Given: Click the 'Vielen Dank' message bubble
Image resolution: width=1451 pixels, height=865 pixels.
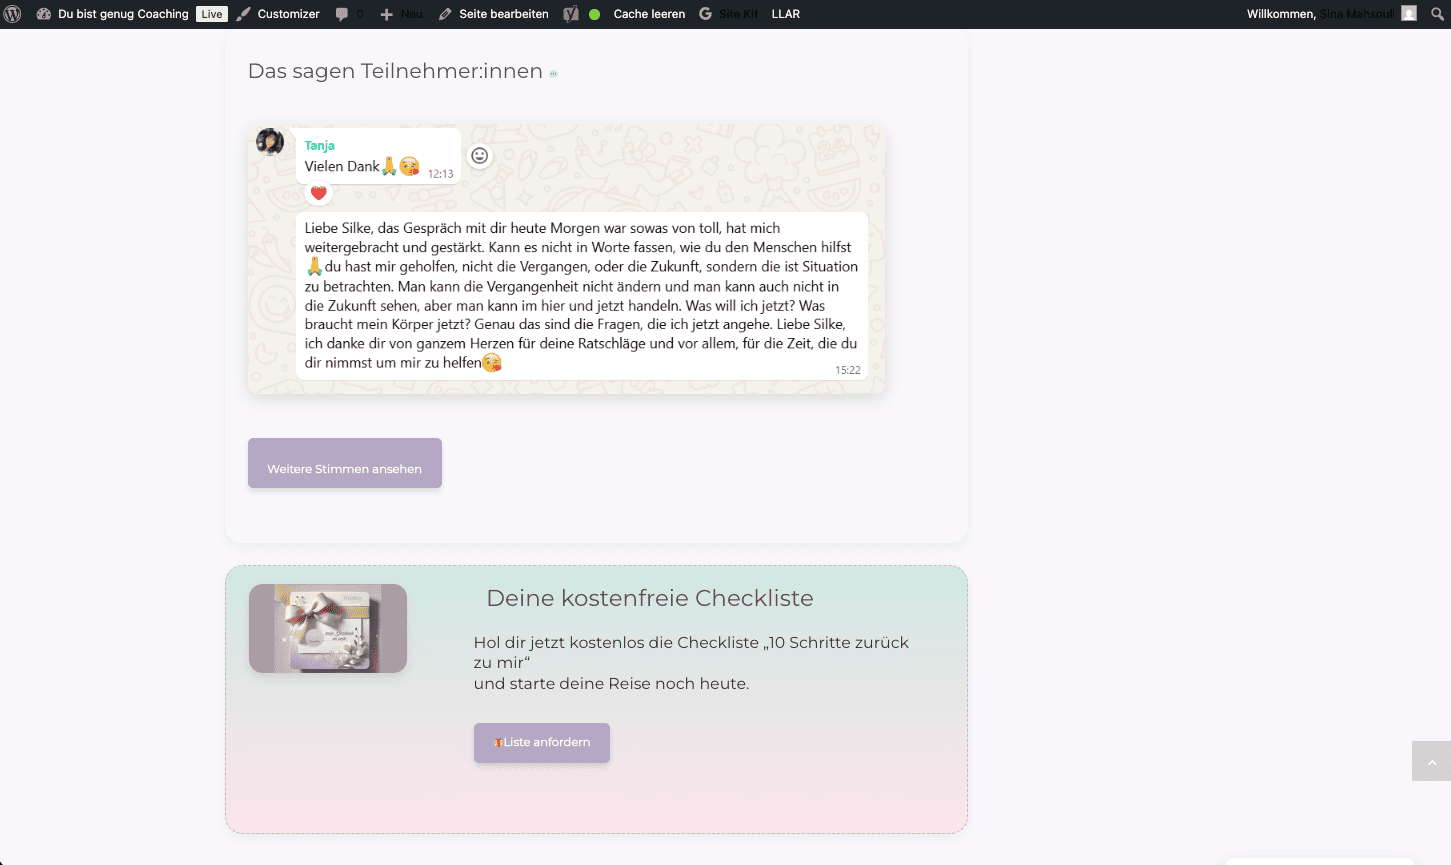Looking at the screenshot, I should coord(378,156).
